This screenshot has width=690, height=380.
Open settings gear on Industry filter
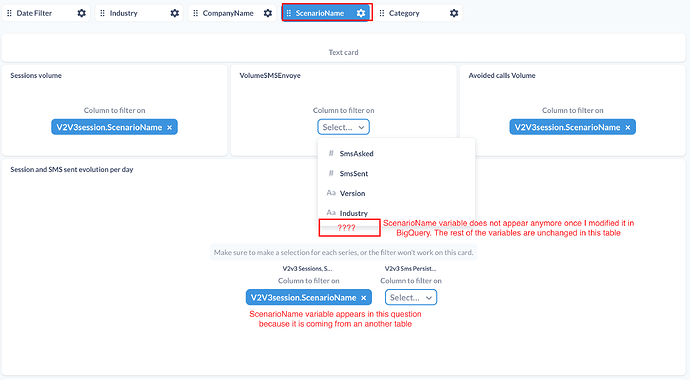[175, 13]
